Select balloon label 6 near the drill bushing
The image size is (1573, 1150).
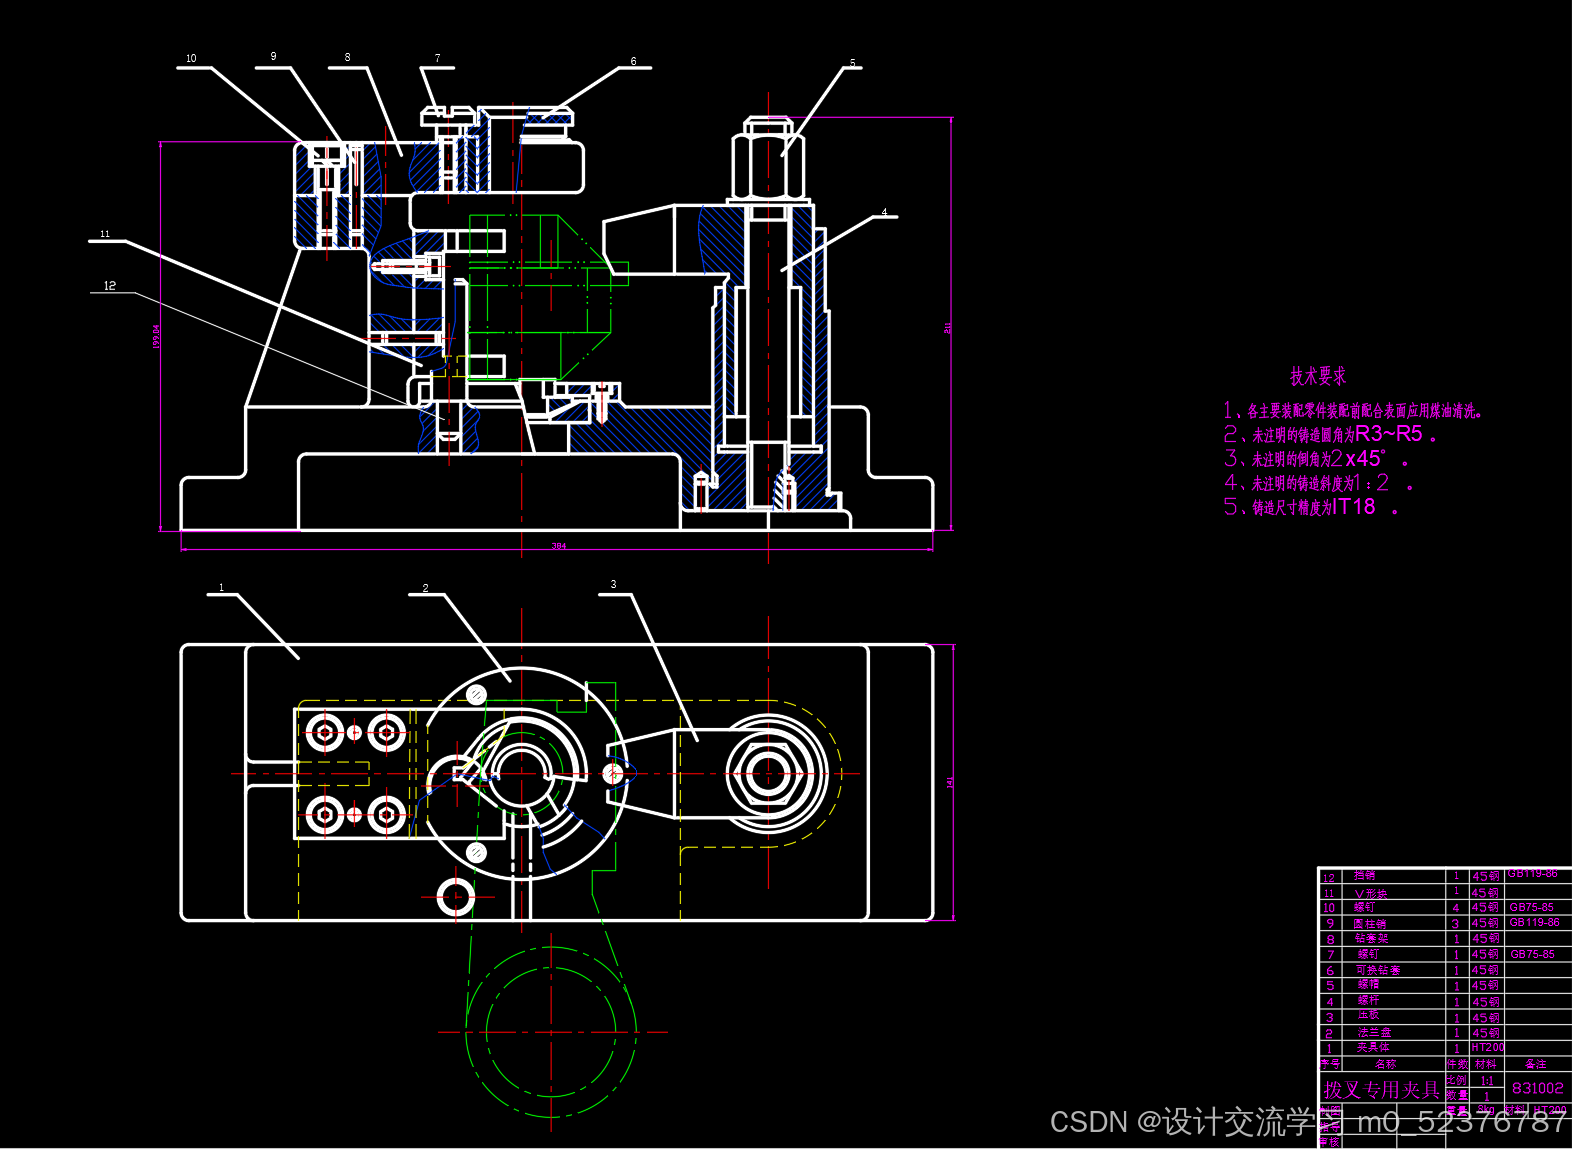click(x=633, y=61)
